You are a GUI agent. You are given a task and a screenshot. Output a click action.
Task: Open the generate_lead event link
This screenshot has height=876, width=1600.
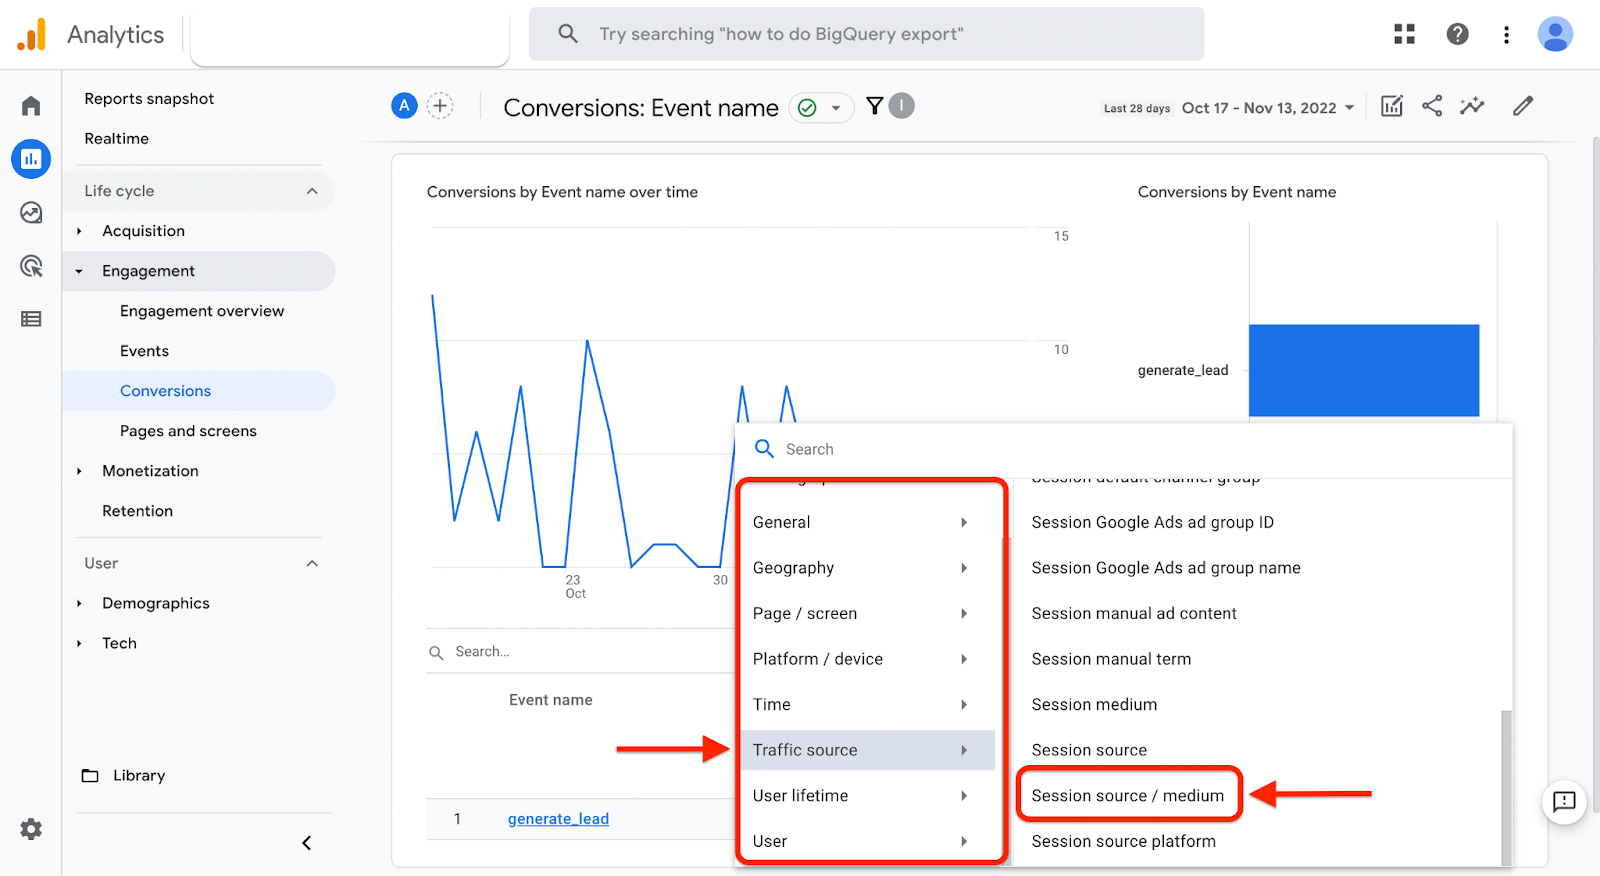558,819
